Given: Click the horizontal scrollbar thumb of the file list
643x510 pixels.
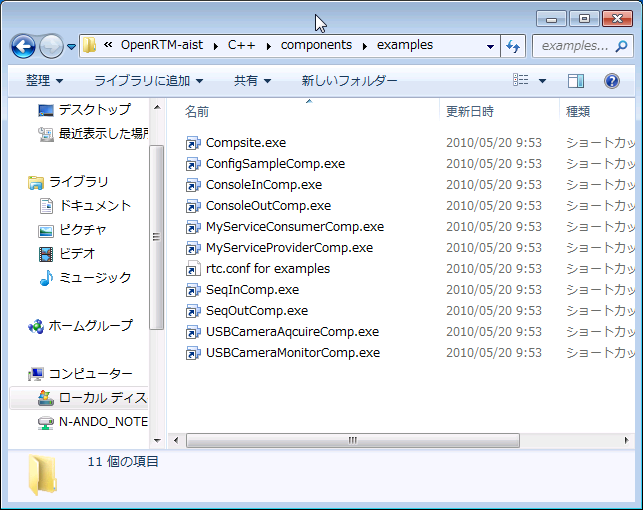Looking at the screenshot, I should tap(353, 440).
